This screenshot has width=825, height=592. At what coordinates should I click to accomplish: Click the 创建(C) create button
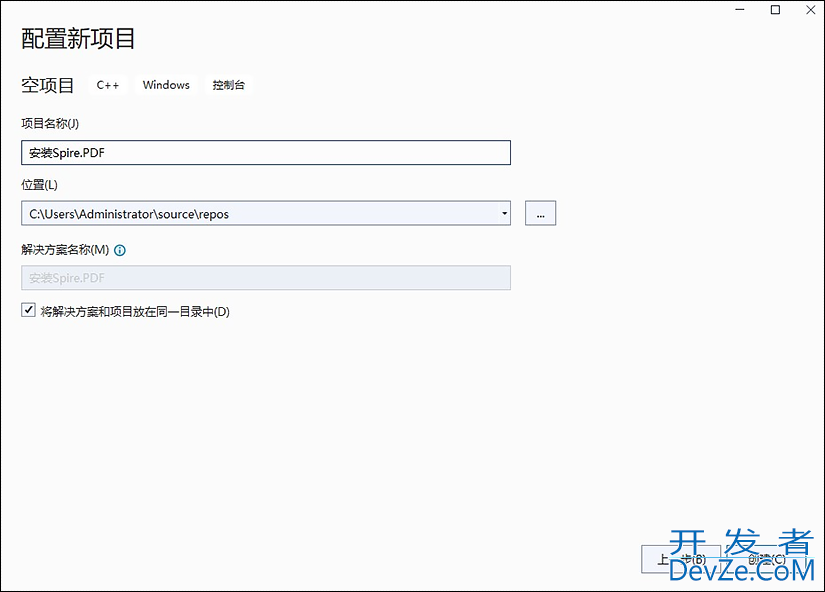pos(767,559)
